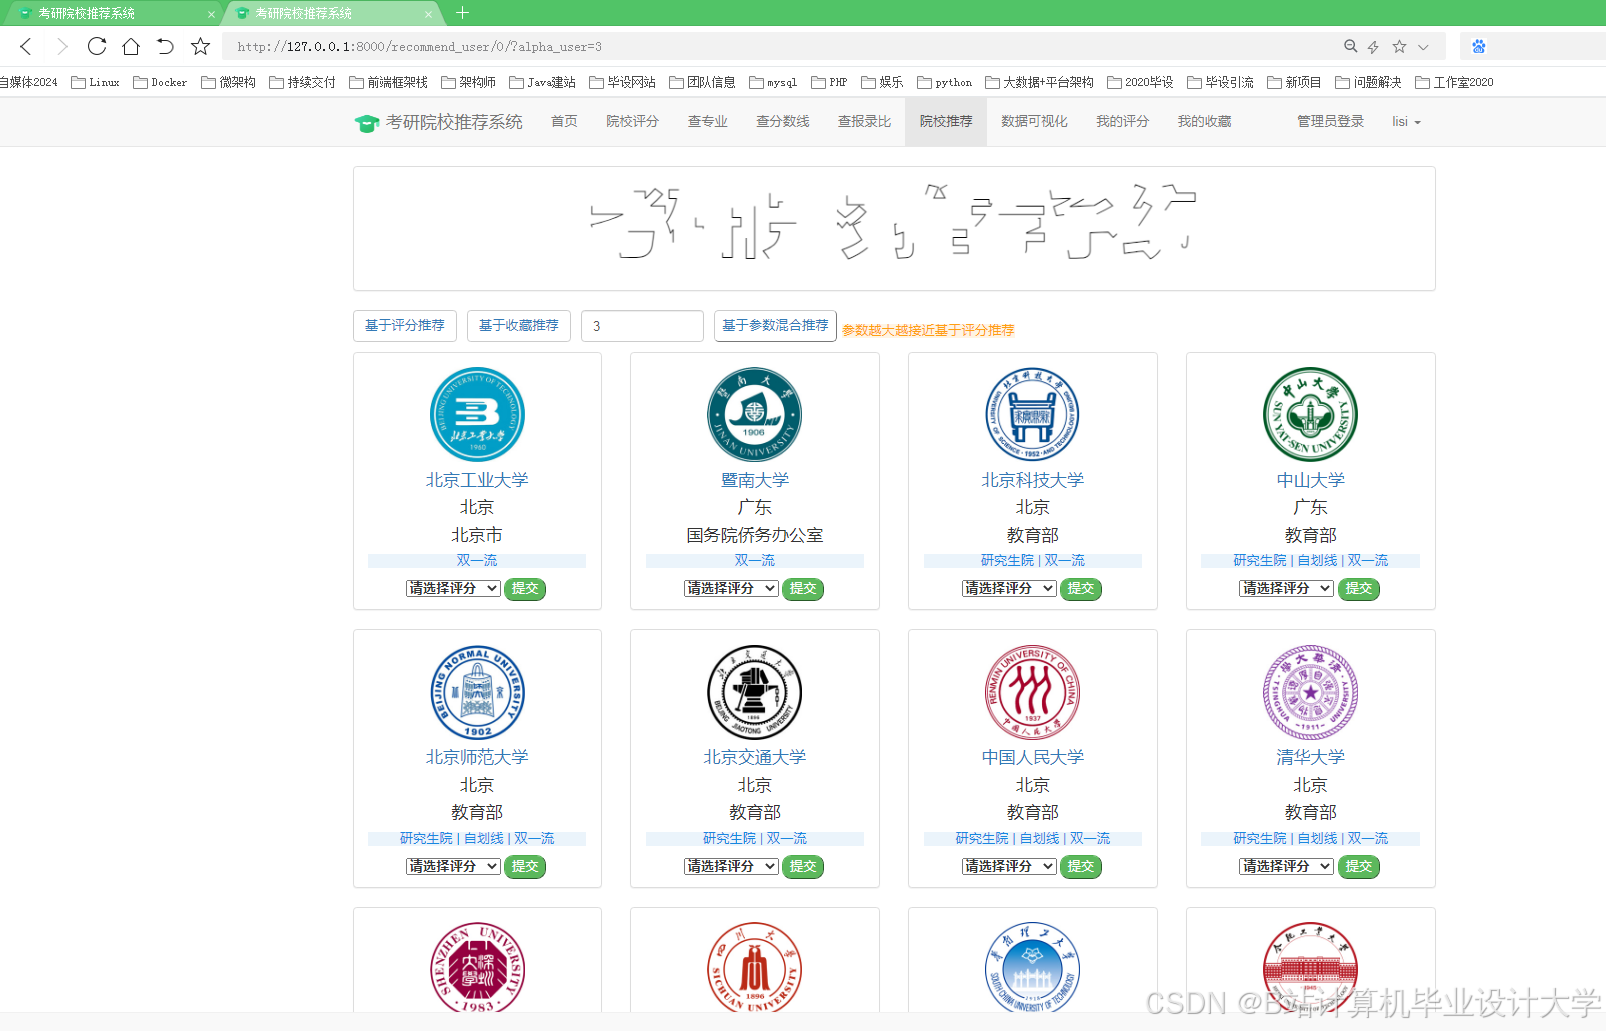
Task: Open rating dropdown for 清华大学
Action: pyautogui.click(x=1286, y=866)
